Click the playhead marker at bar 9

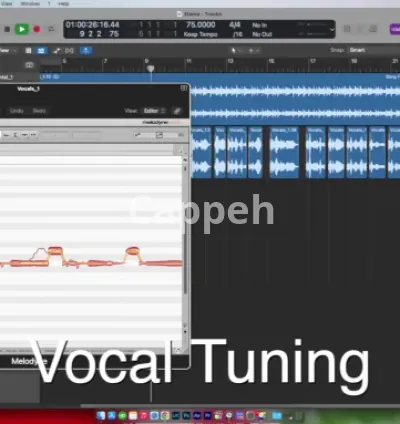[x=151, y=68]
